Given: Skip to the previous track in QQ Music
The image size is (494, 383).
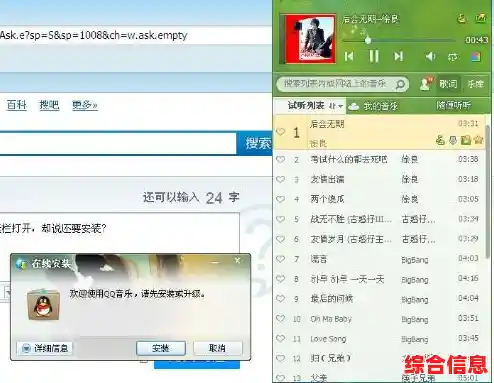Looking at the screenshot, I should tap(349, 56).
